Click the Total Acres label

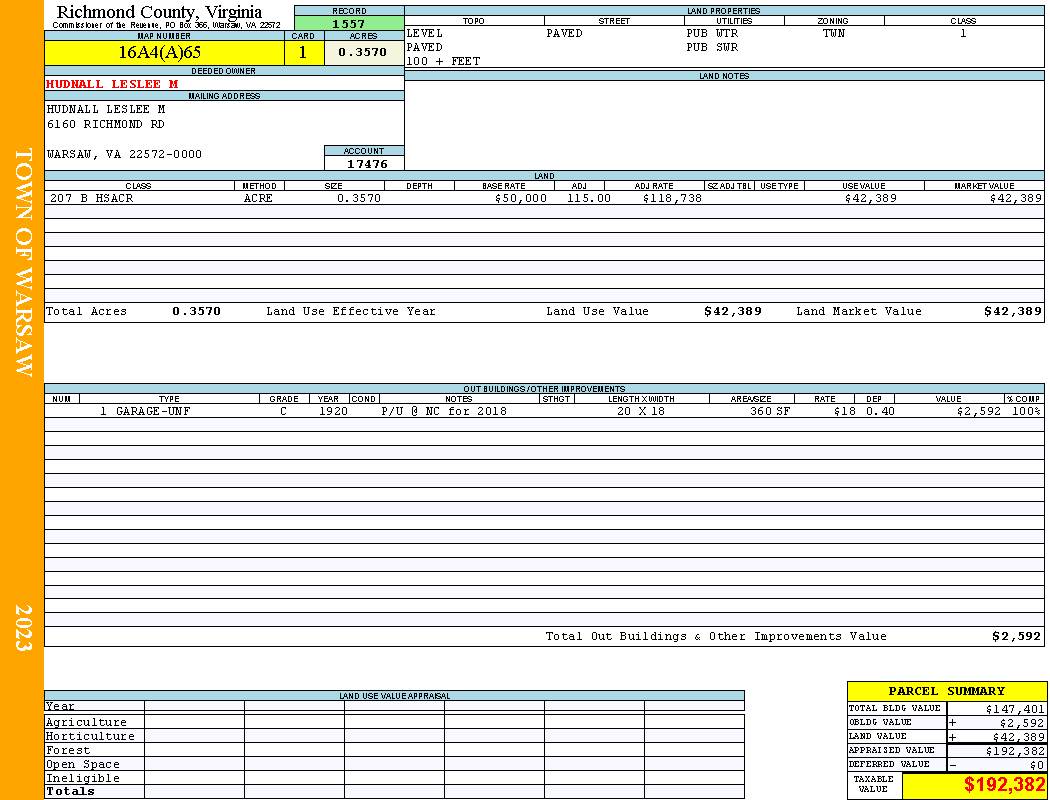pyautogui.click(x=86, y=311)
